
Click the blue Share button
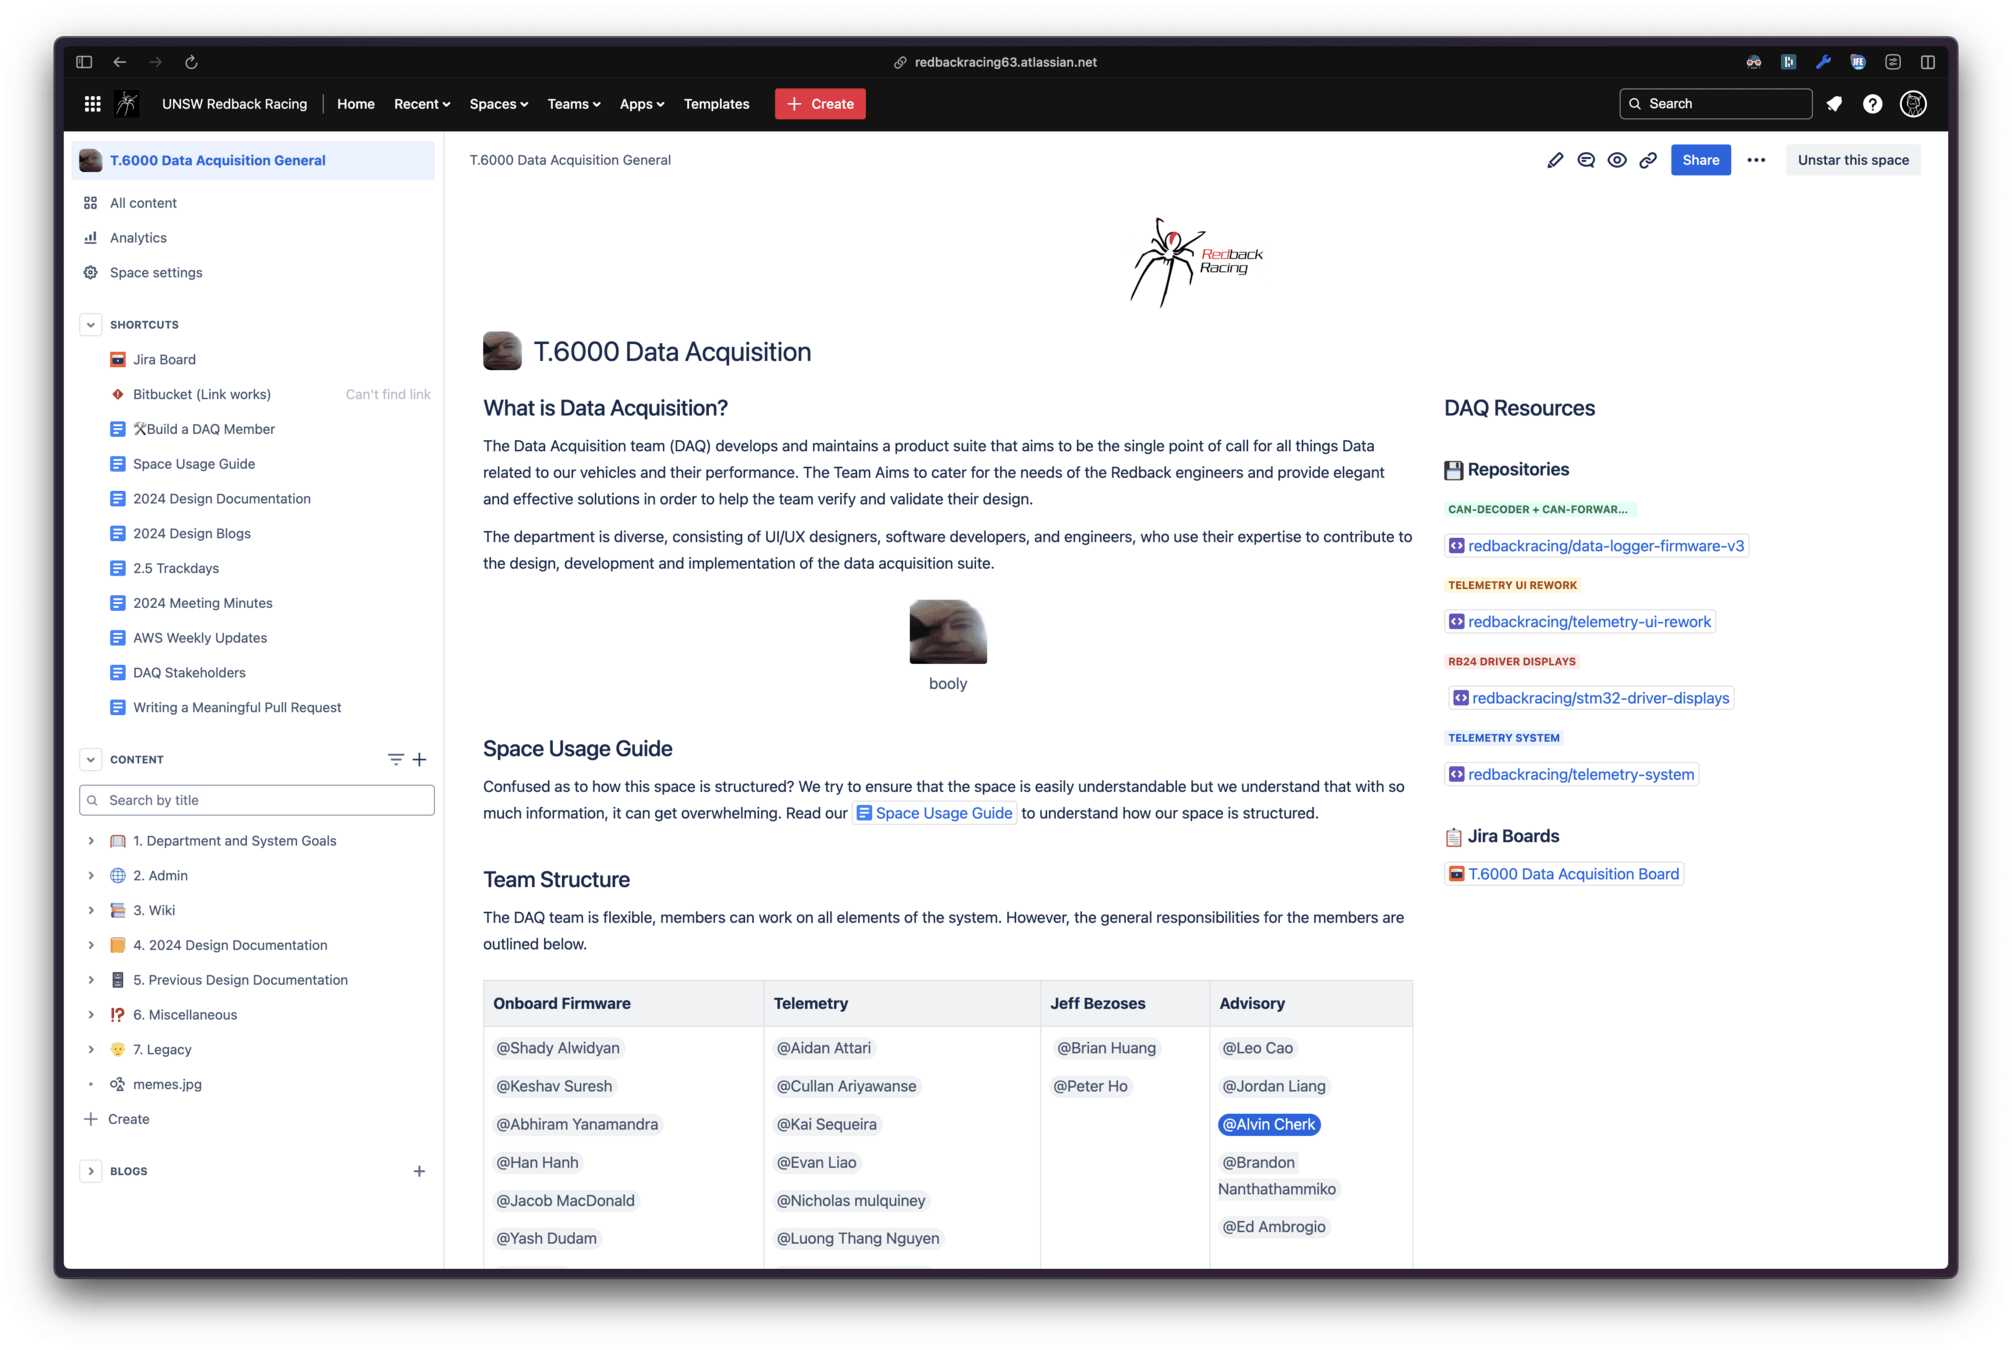click(x=1700, y=160)
